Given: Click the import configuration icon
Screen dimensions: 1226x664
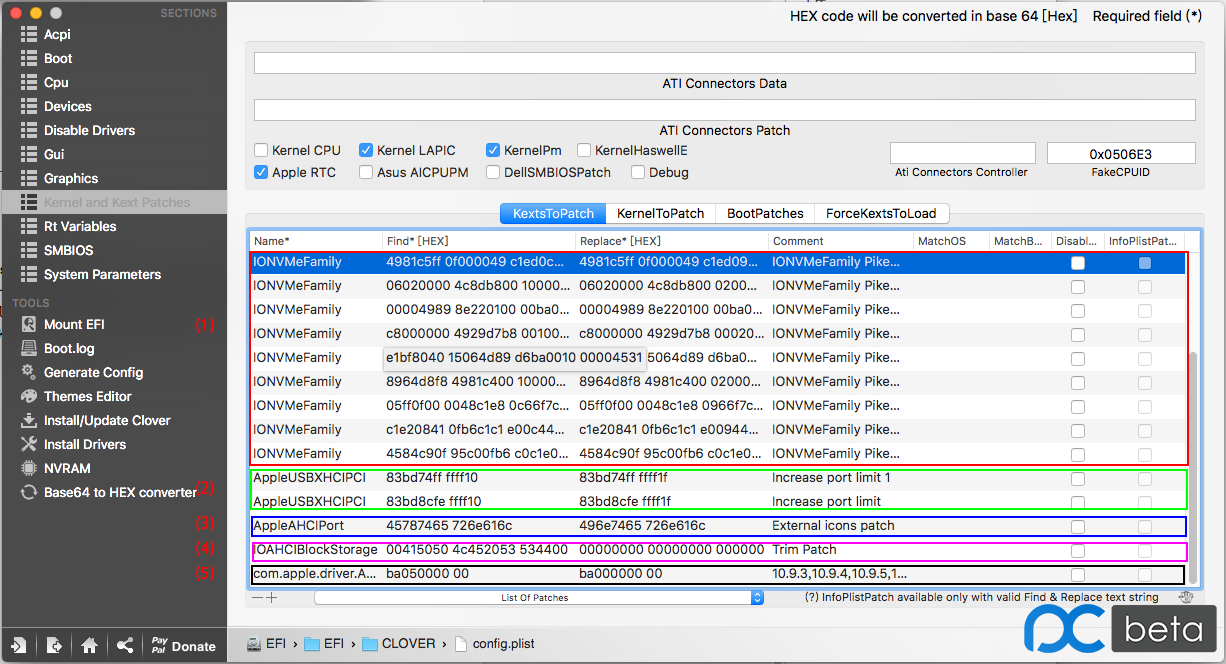Looking at the screenshot, I should click(x=19, y=645).
